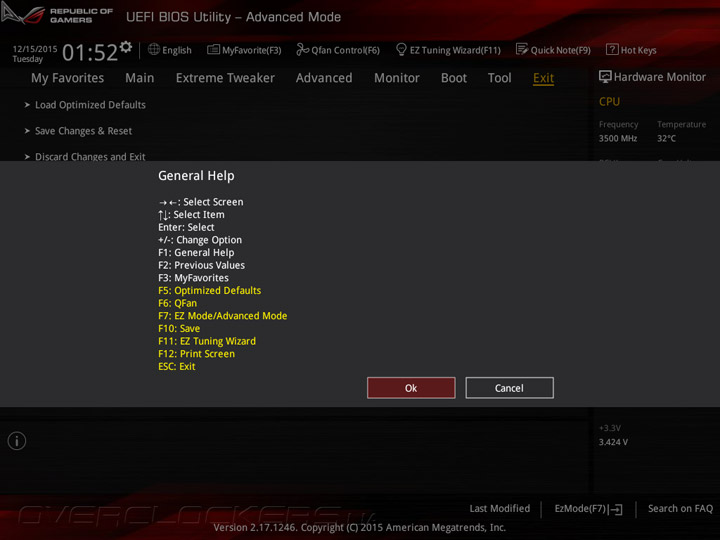
Task: Confirm General Help with Ok button
Action: [x=411, y=388]
